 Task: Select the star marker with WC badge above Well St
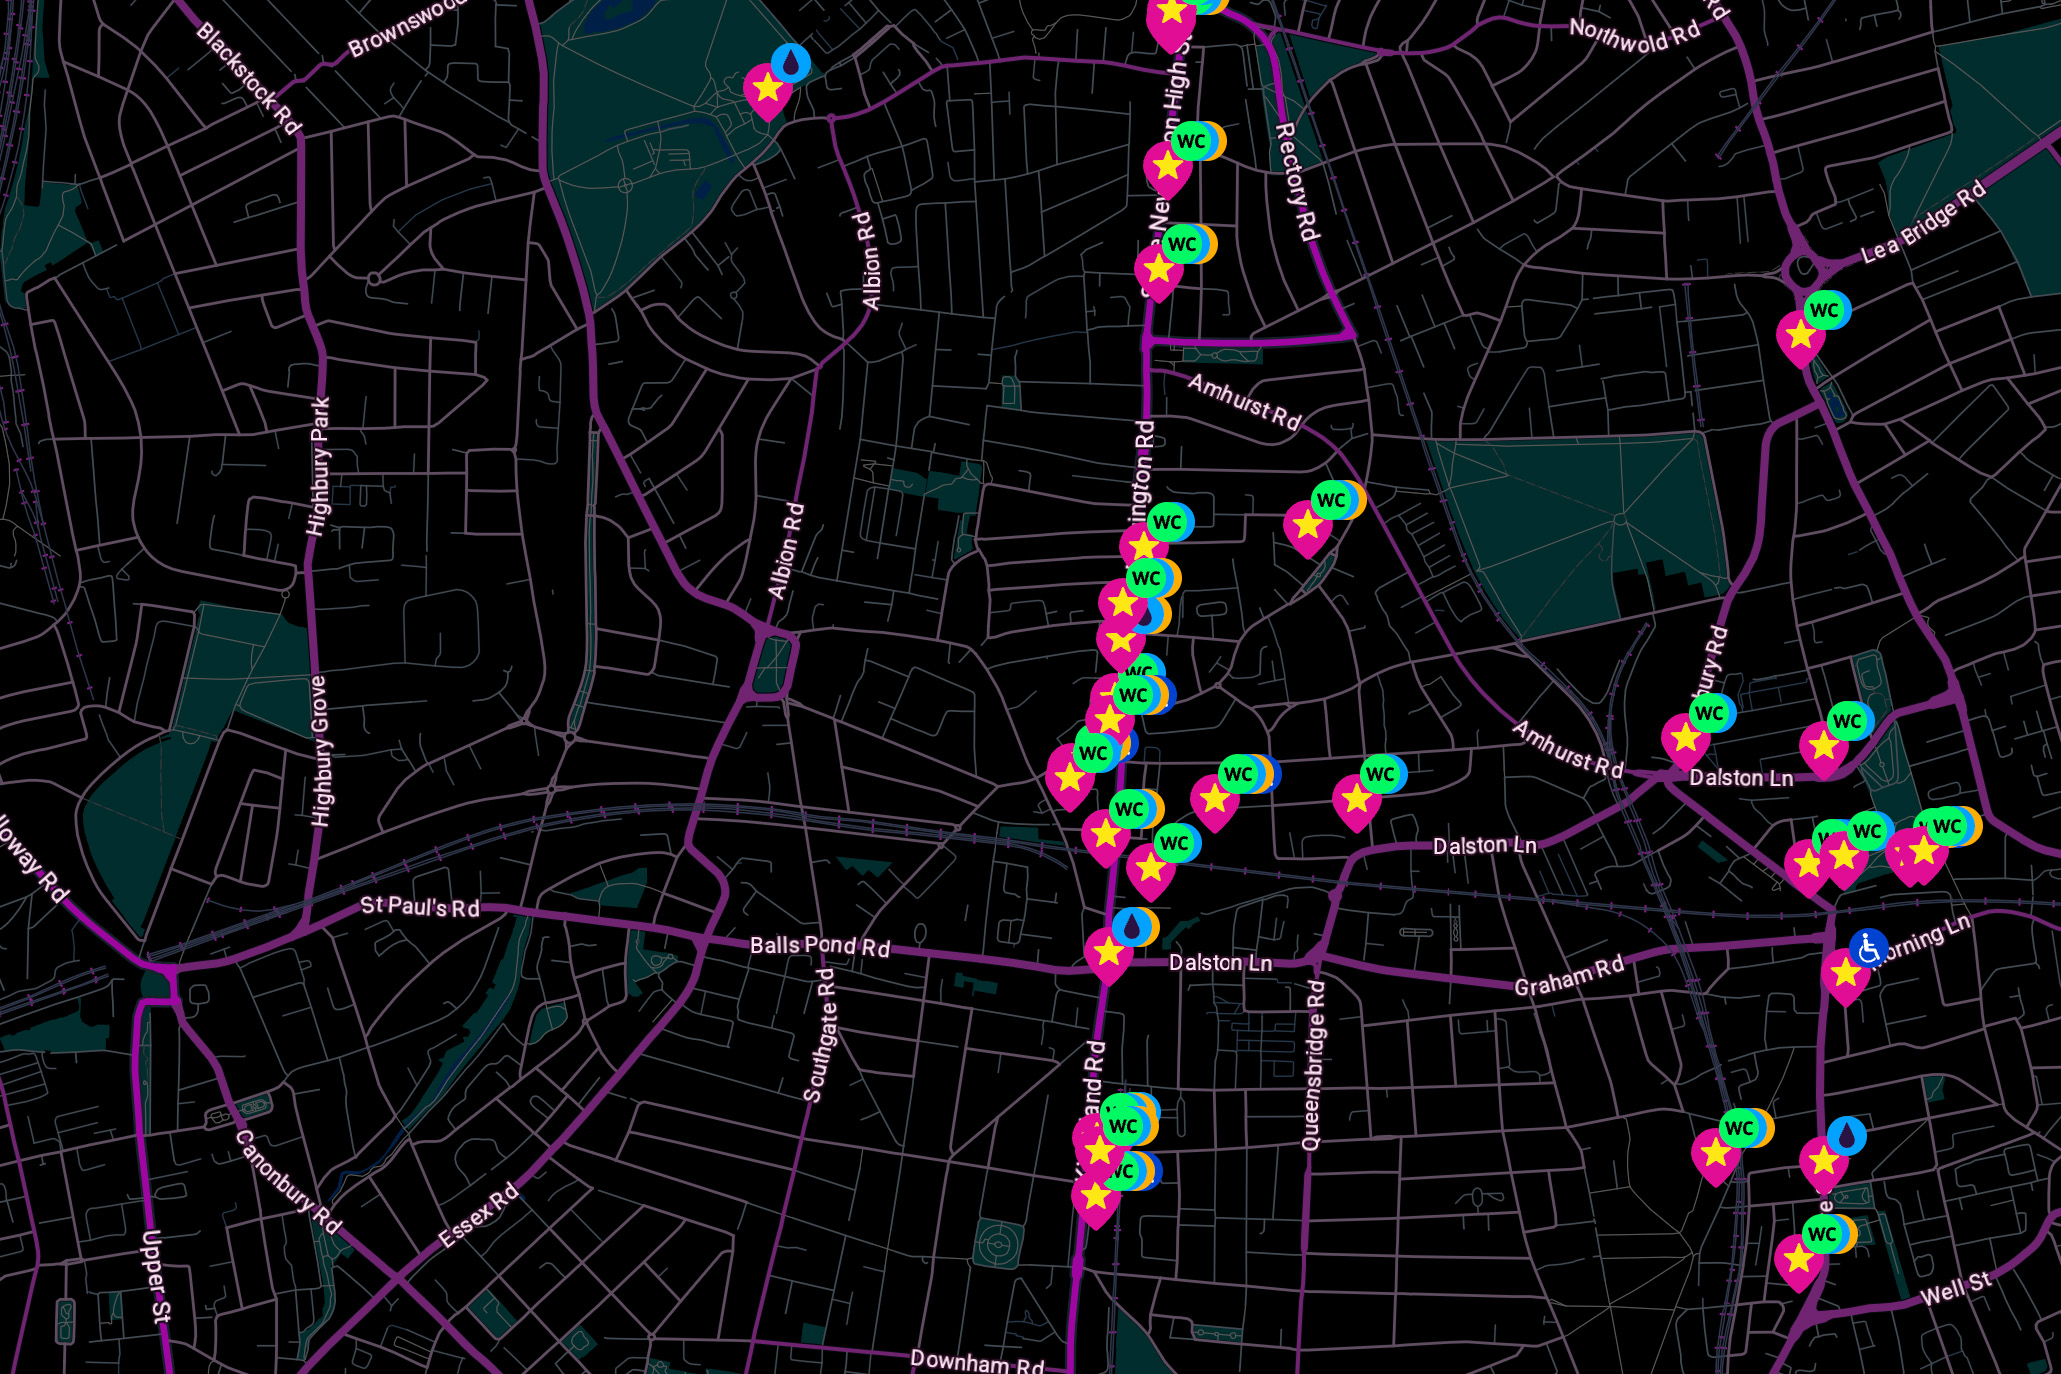pyautogui.click(x=1799, y=1260)
